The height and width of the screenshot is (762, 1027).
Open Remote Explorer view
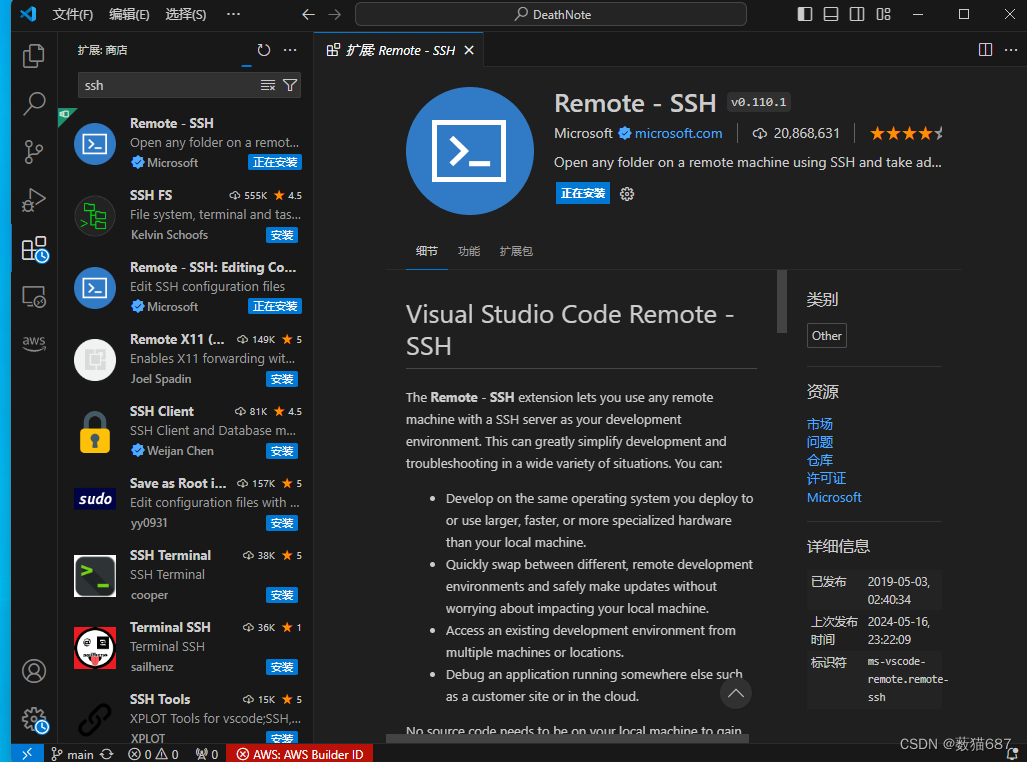point(33,297)
